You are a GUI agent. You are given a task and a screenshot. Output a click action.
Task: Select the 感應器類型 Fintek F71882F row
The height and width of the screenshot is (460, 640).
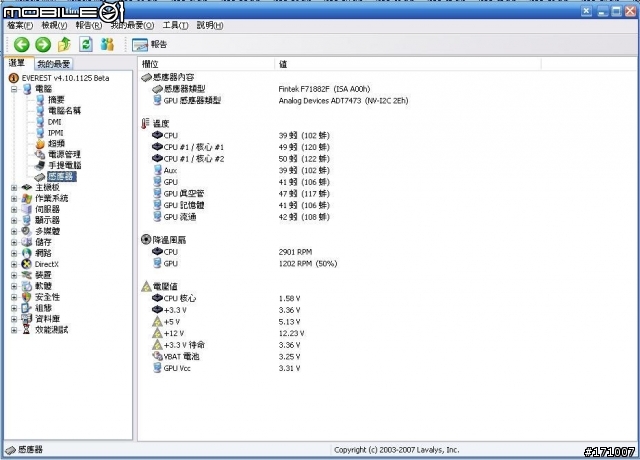tap(261, 89)
